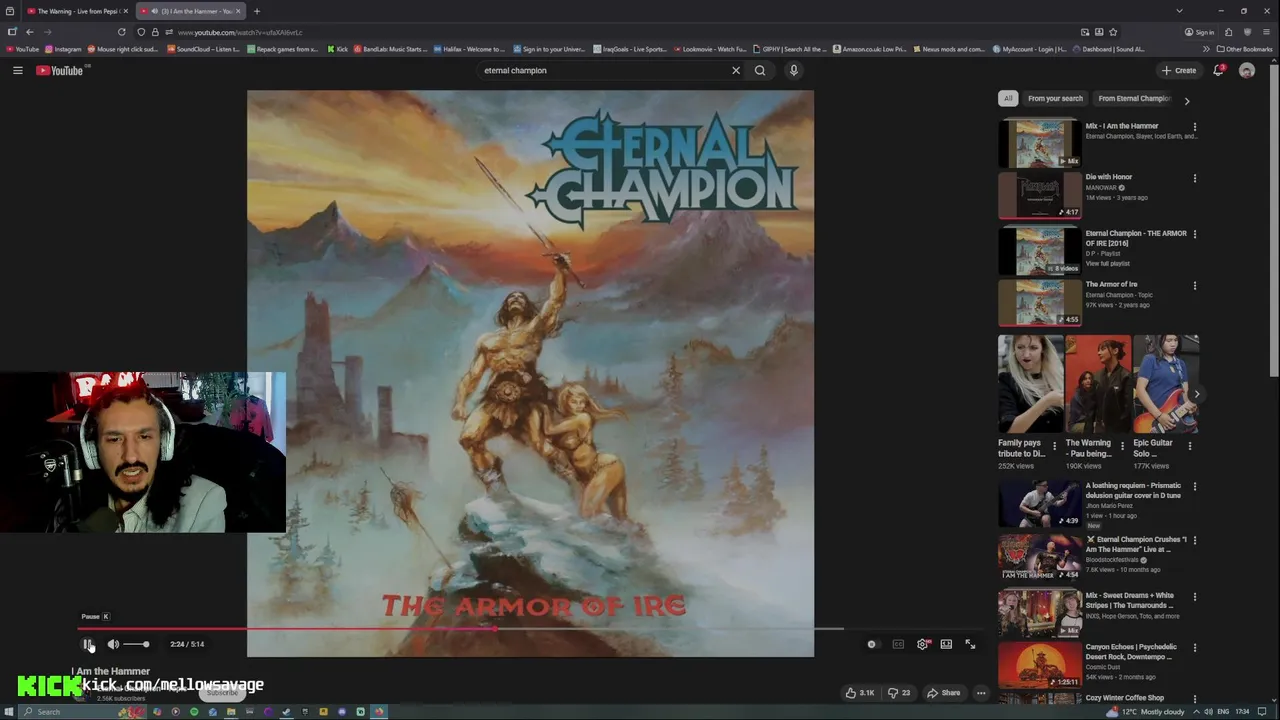Open more actions ellipsis under video
This screenshot has height=720, width=1280.
coord(981,692)
